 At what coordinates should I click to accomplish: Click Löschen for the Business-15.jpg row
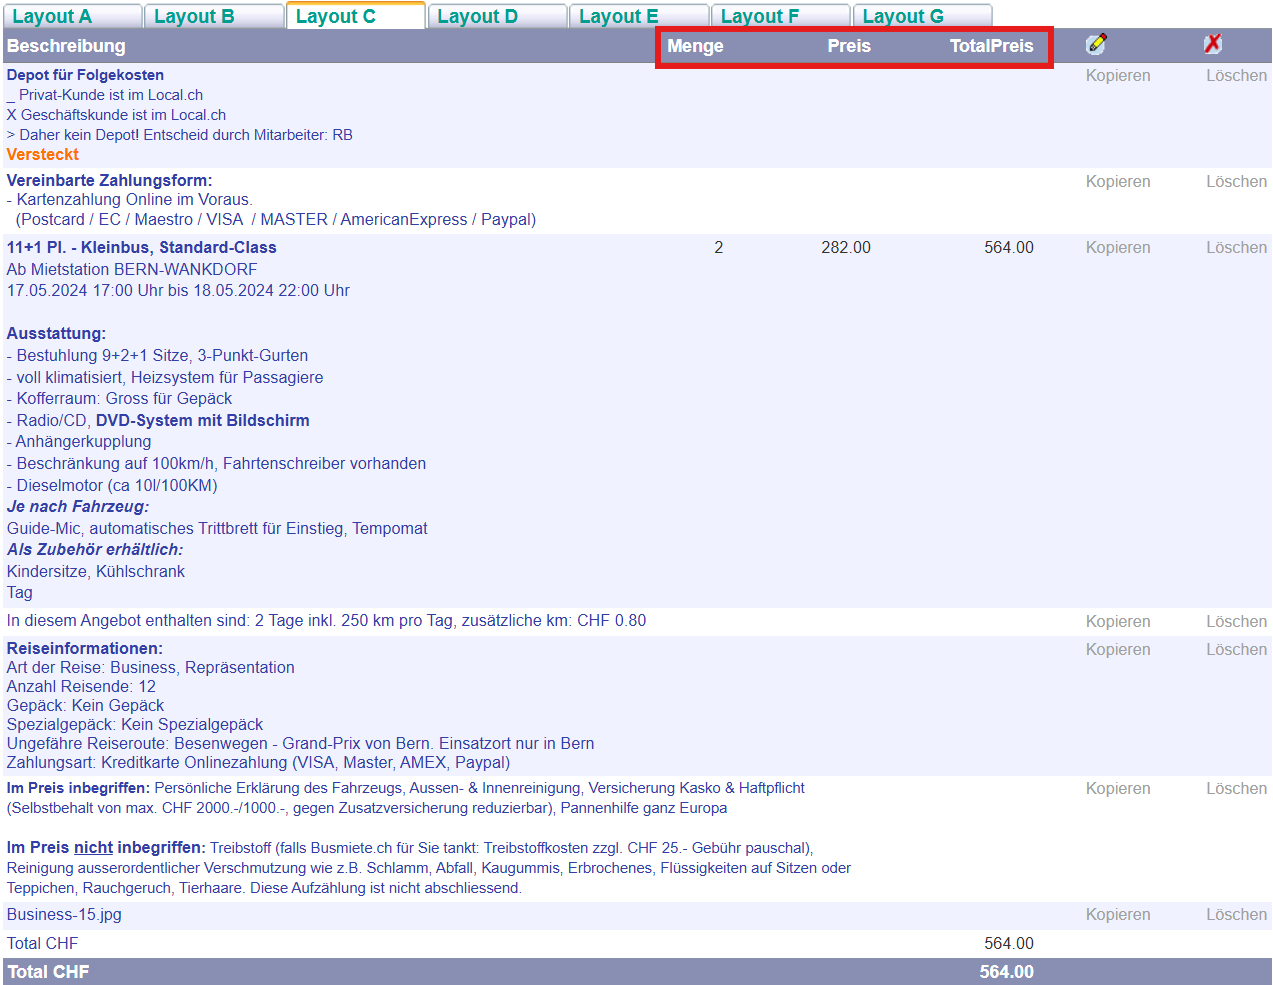[1236, 915]
